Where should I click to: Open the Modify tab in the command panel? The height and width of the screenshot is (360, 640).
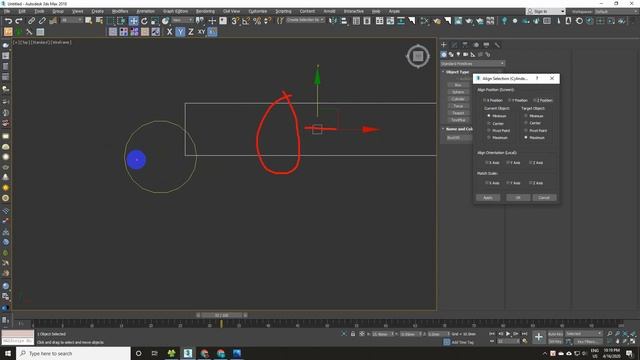point(454,44)
